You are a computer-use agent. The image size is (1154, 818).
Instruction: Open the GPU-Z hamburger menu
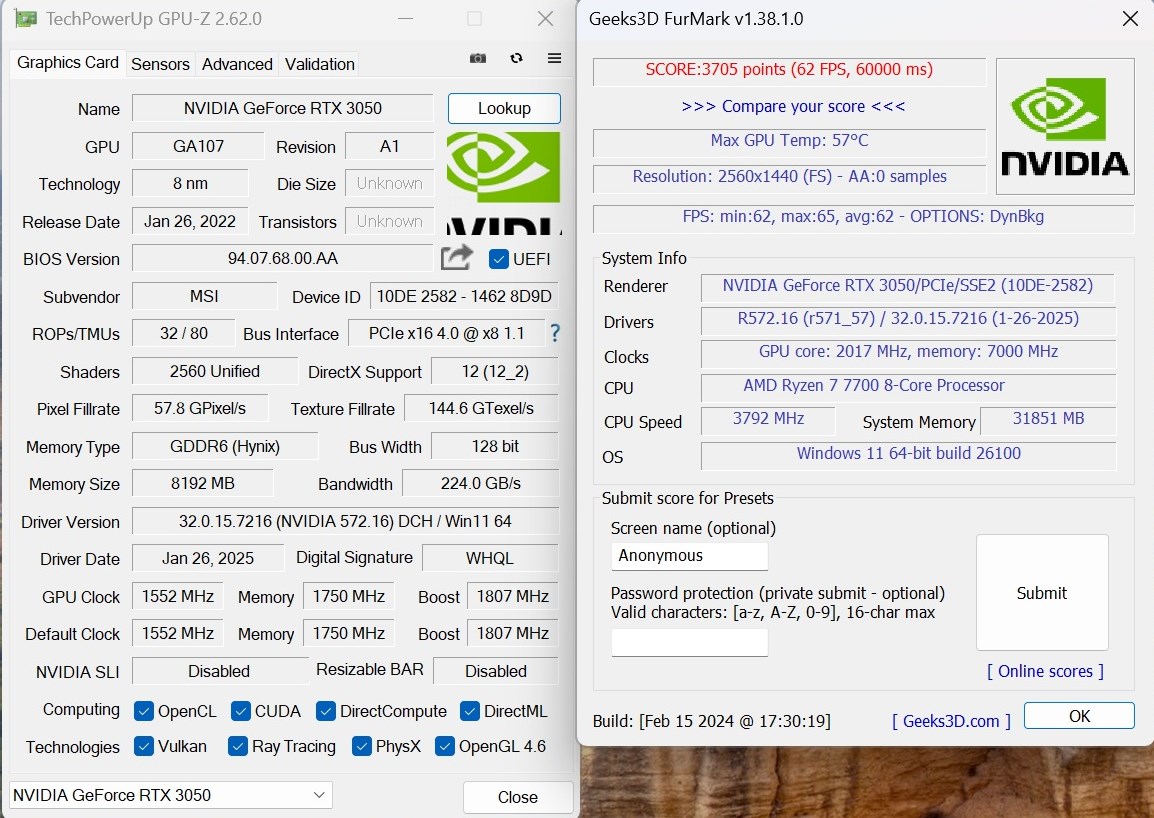tap(554, 59)
